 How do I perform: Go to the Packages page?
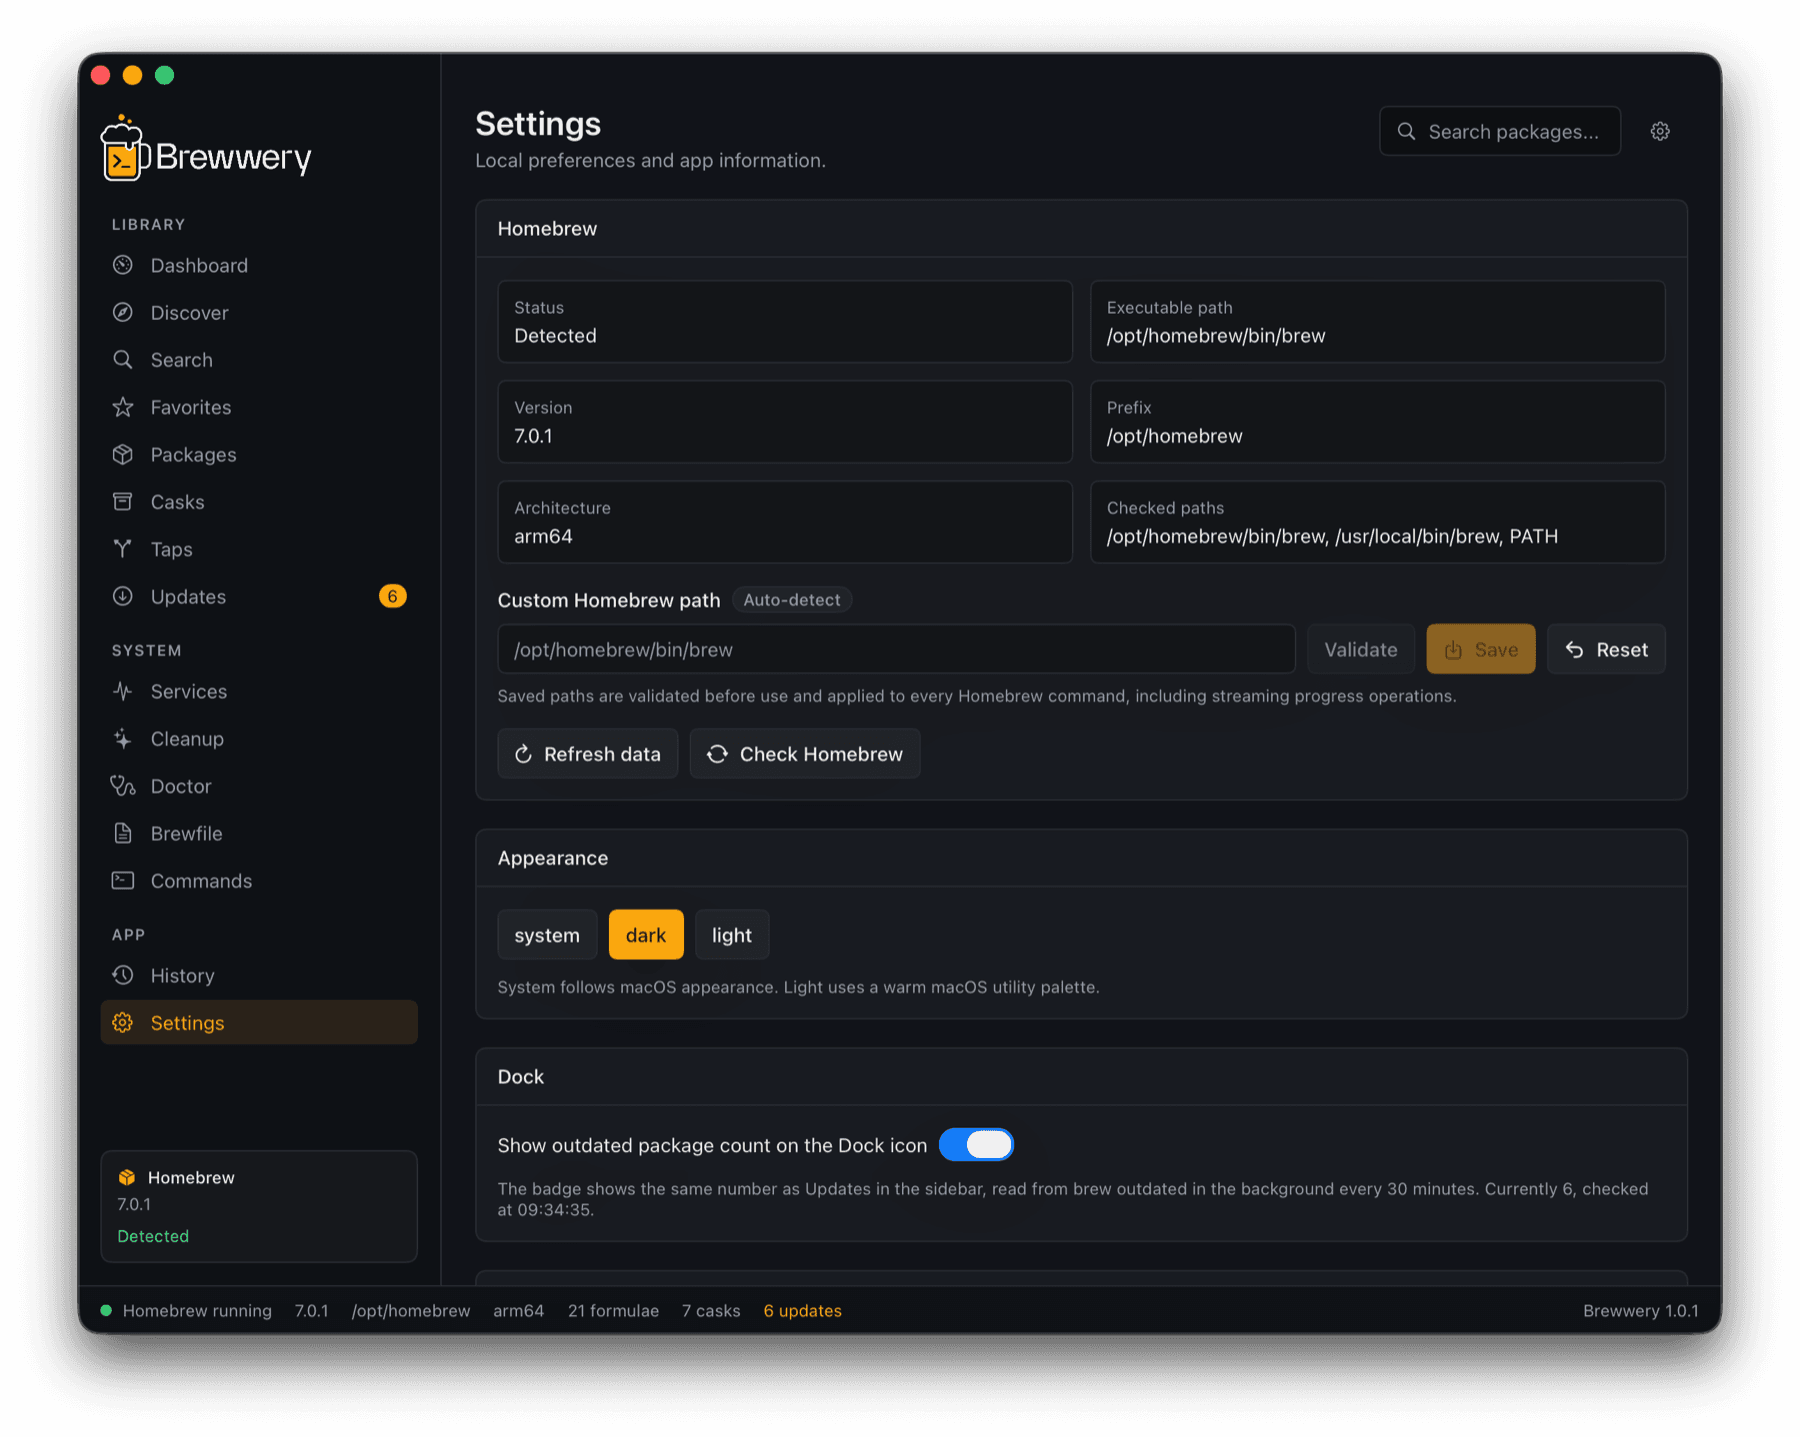(x=259, y=454)
